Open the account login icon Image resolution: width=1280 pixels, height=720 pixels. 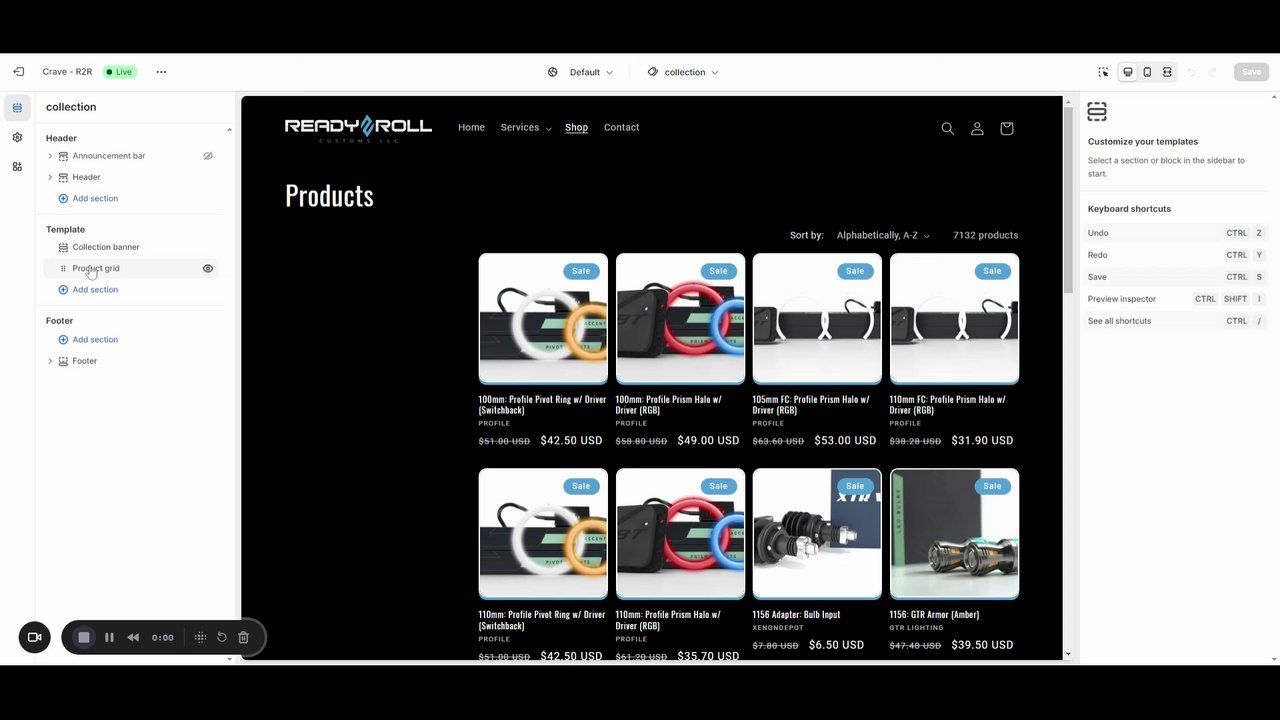(x=977, y=128)
